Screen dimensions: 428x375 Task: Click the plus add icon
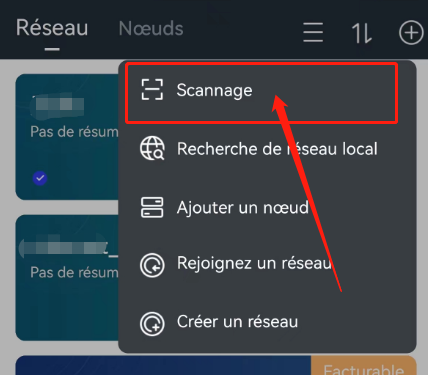point(411,32)
